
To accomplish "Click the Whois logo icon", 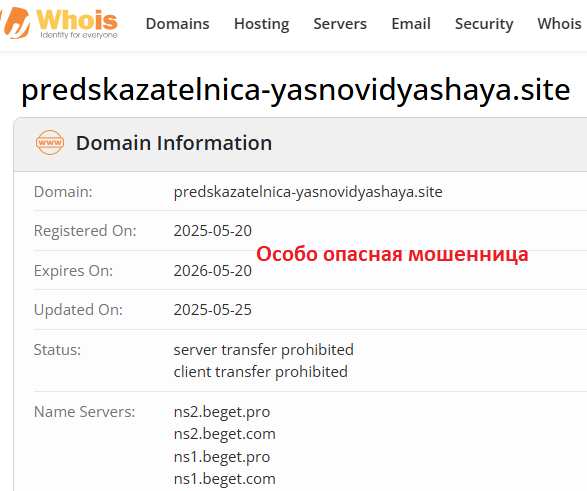I will [15, 23].
